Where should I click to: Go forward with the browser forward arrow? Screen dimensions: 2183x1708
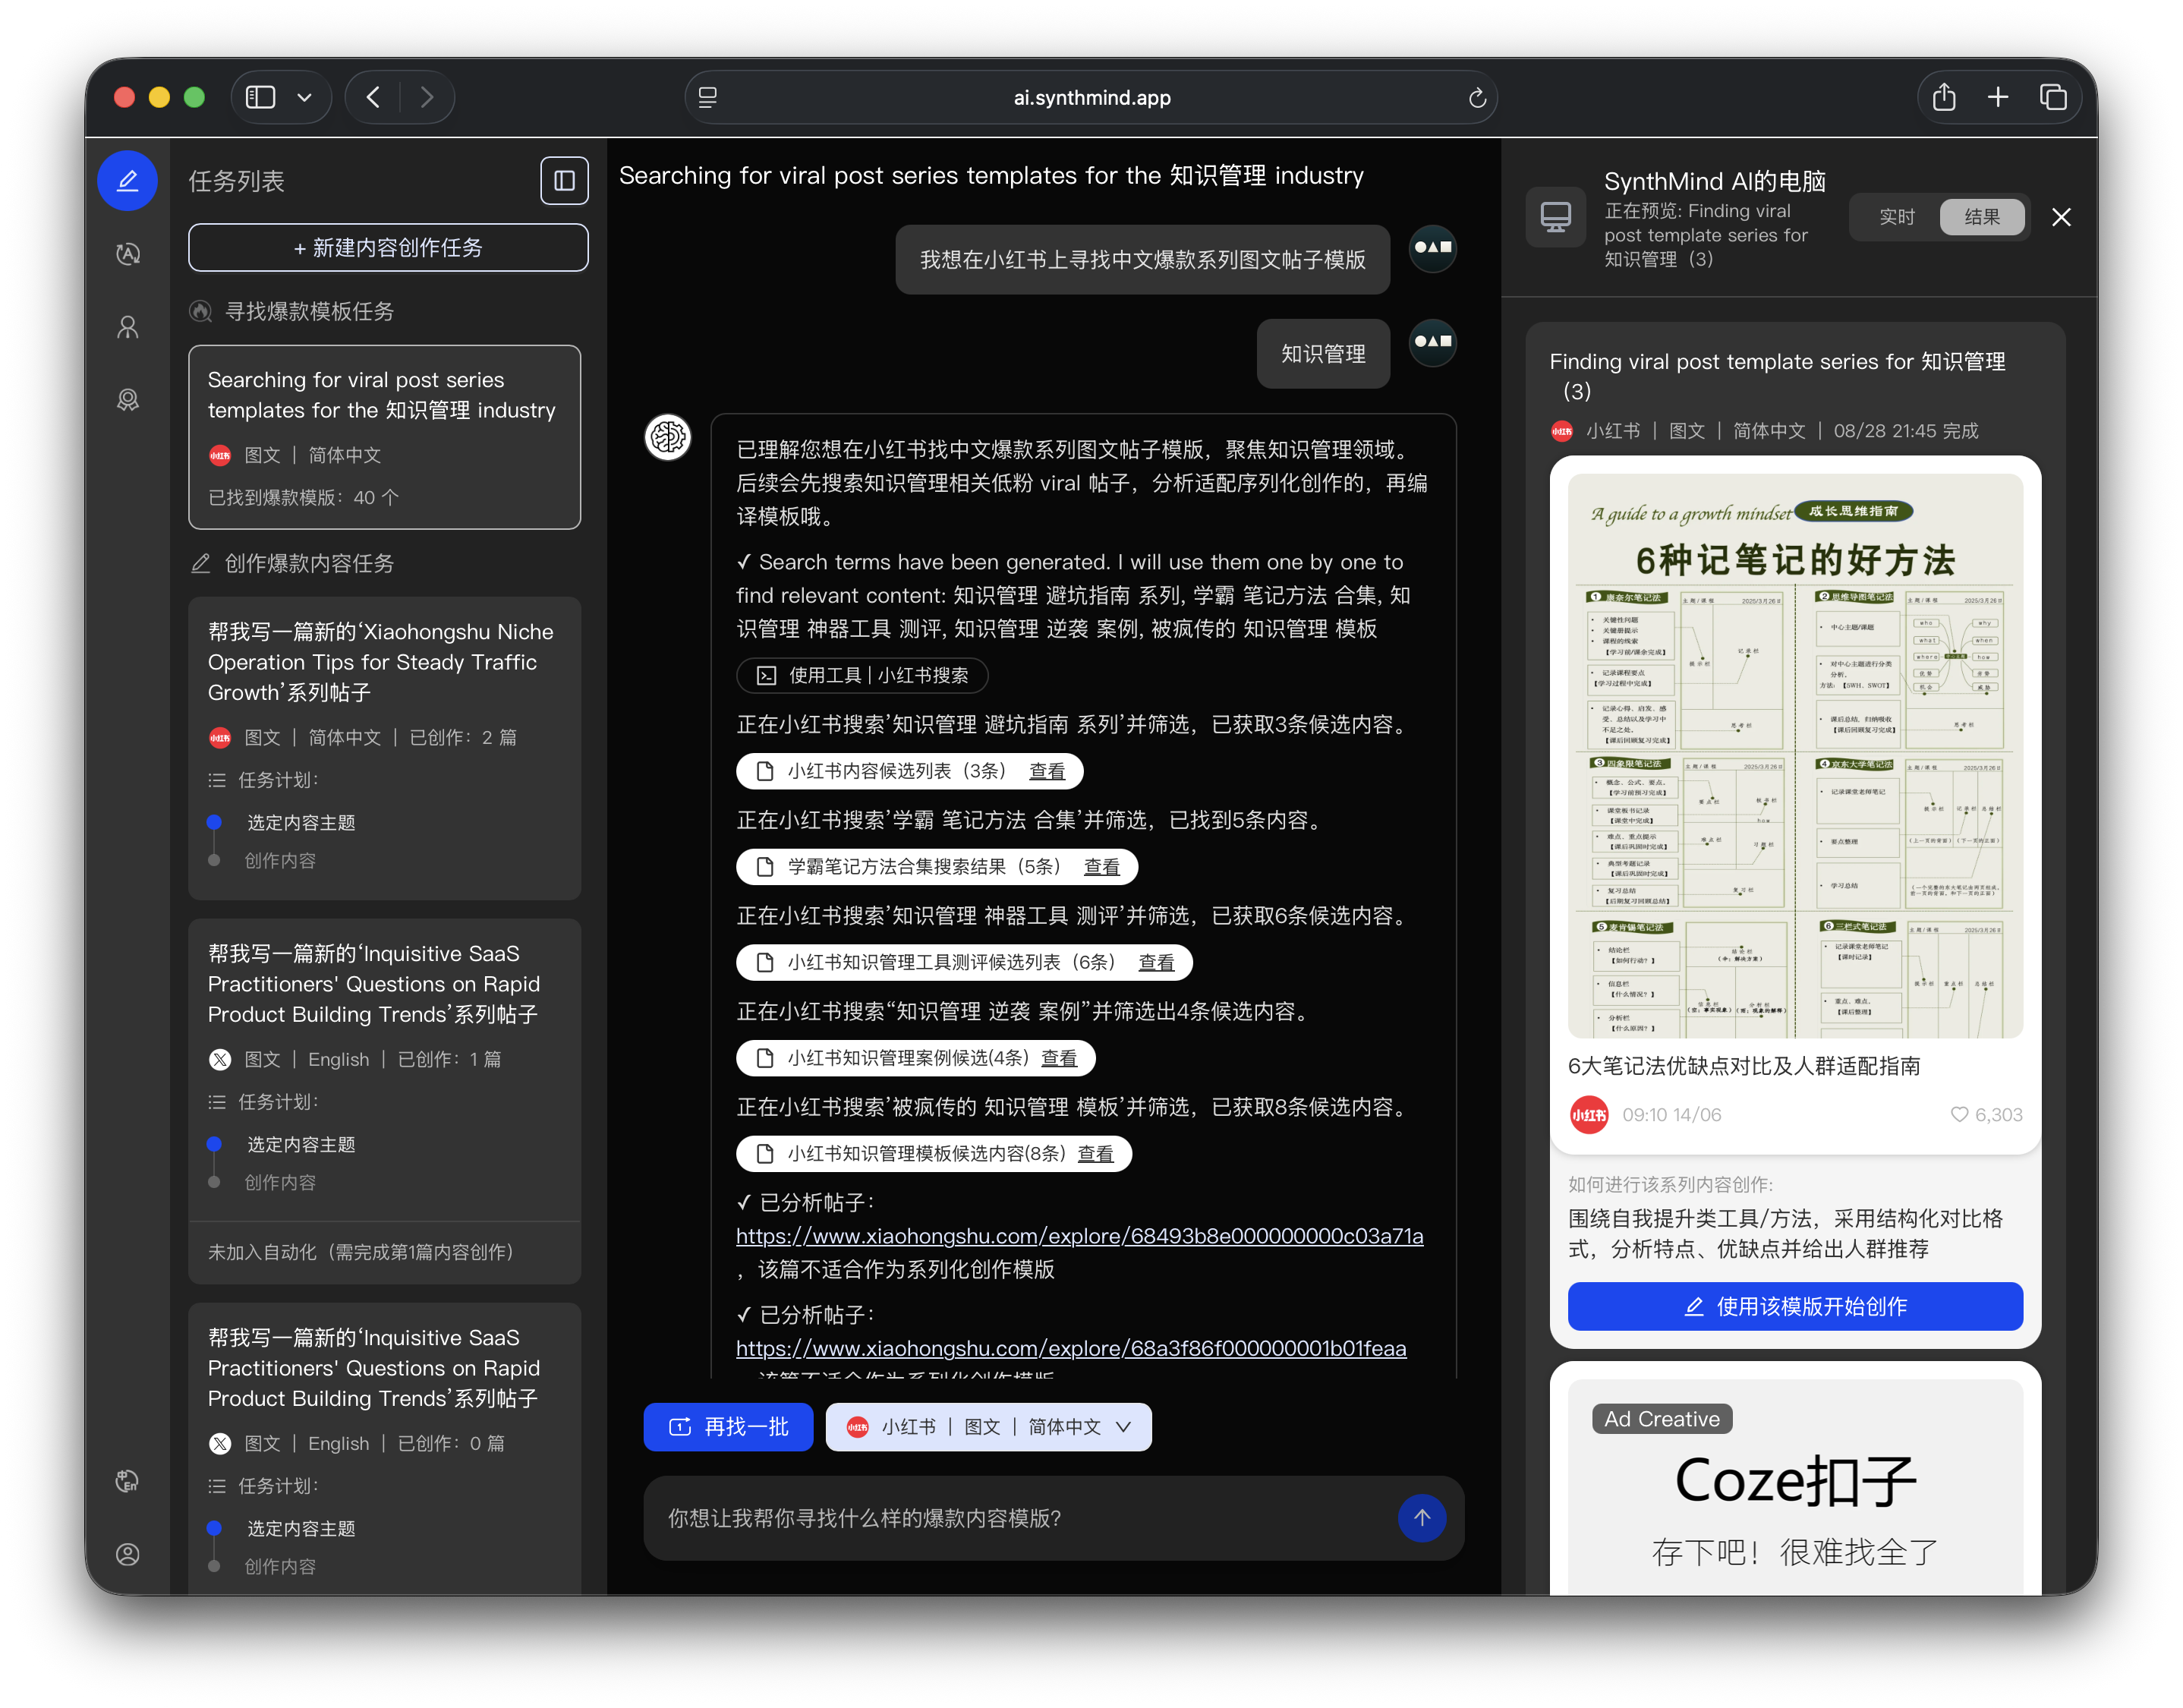(427, 97)
